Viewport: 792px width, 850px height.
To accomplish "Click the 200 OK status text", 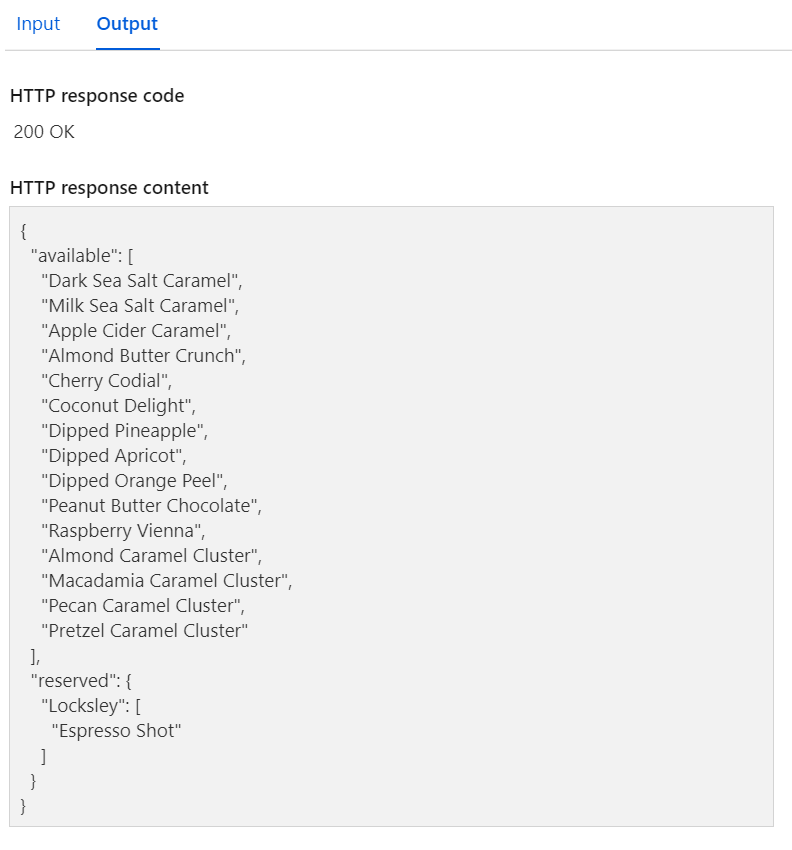I will click(44, 131).
